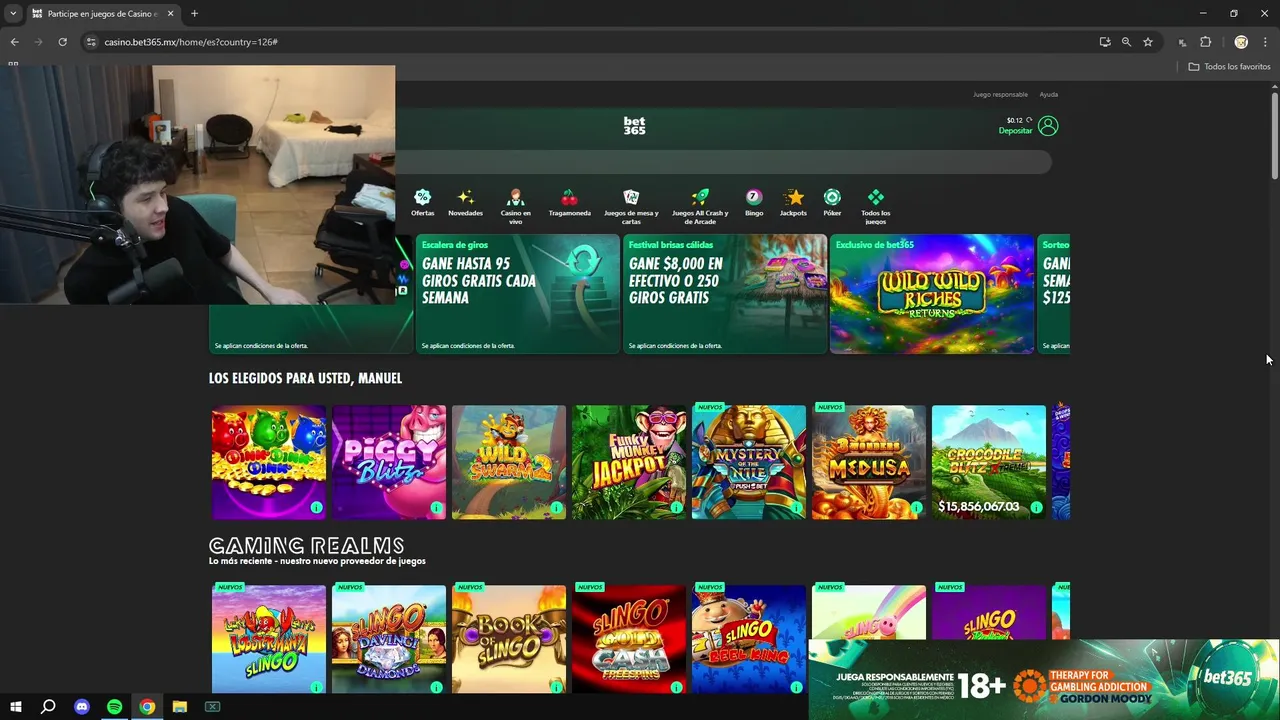Show info for Medusa game
Screen dimensions: 1280x720
(x=916, y=508)
